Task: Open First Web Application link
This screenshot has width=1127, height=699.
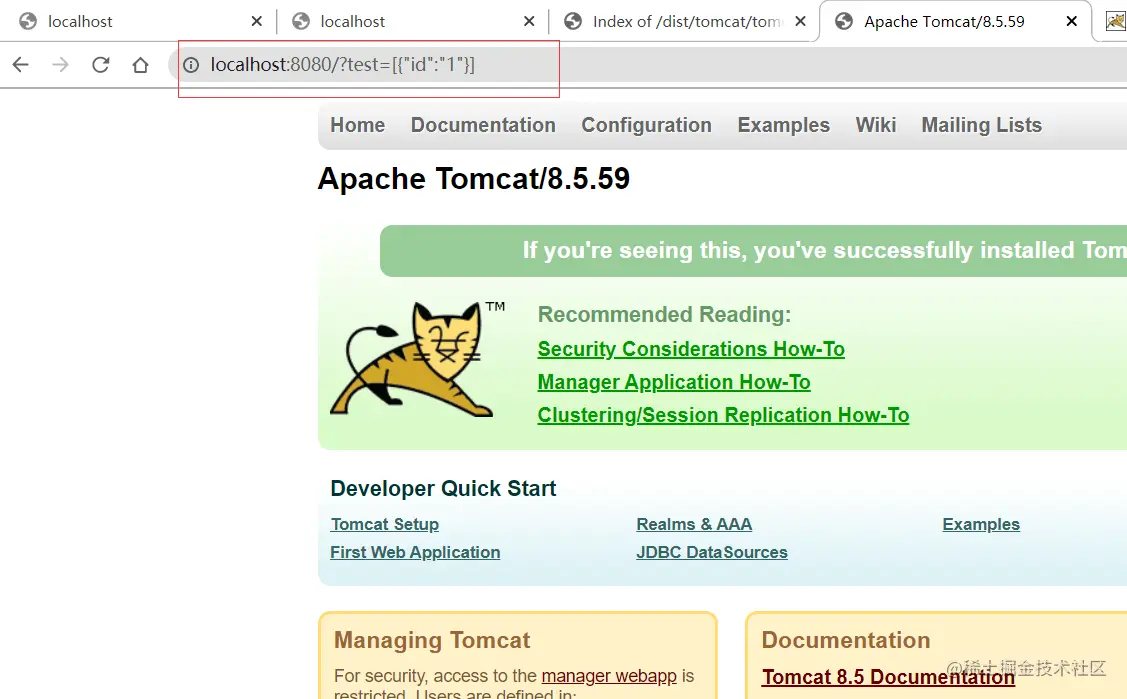Action: tap(415, 552)
